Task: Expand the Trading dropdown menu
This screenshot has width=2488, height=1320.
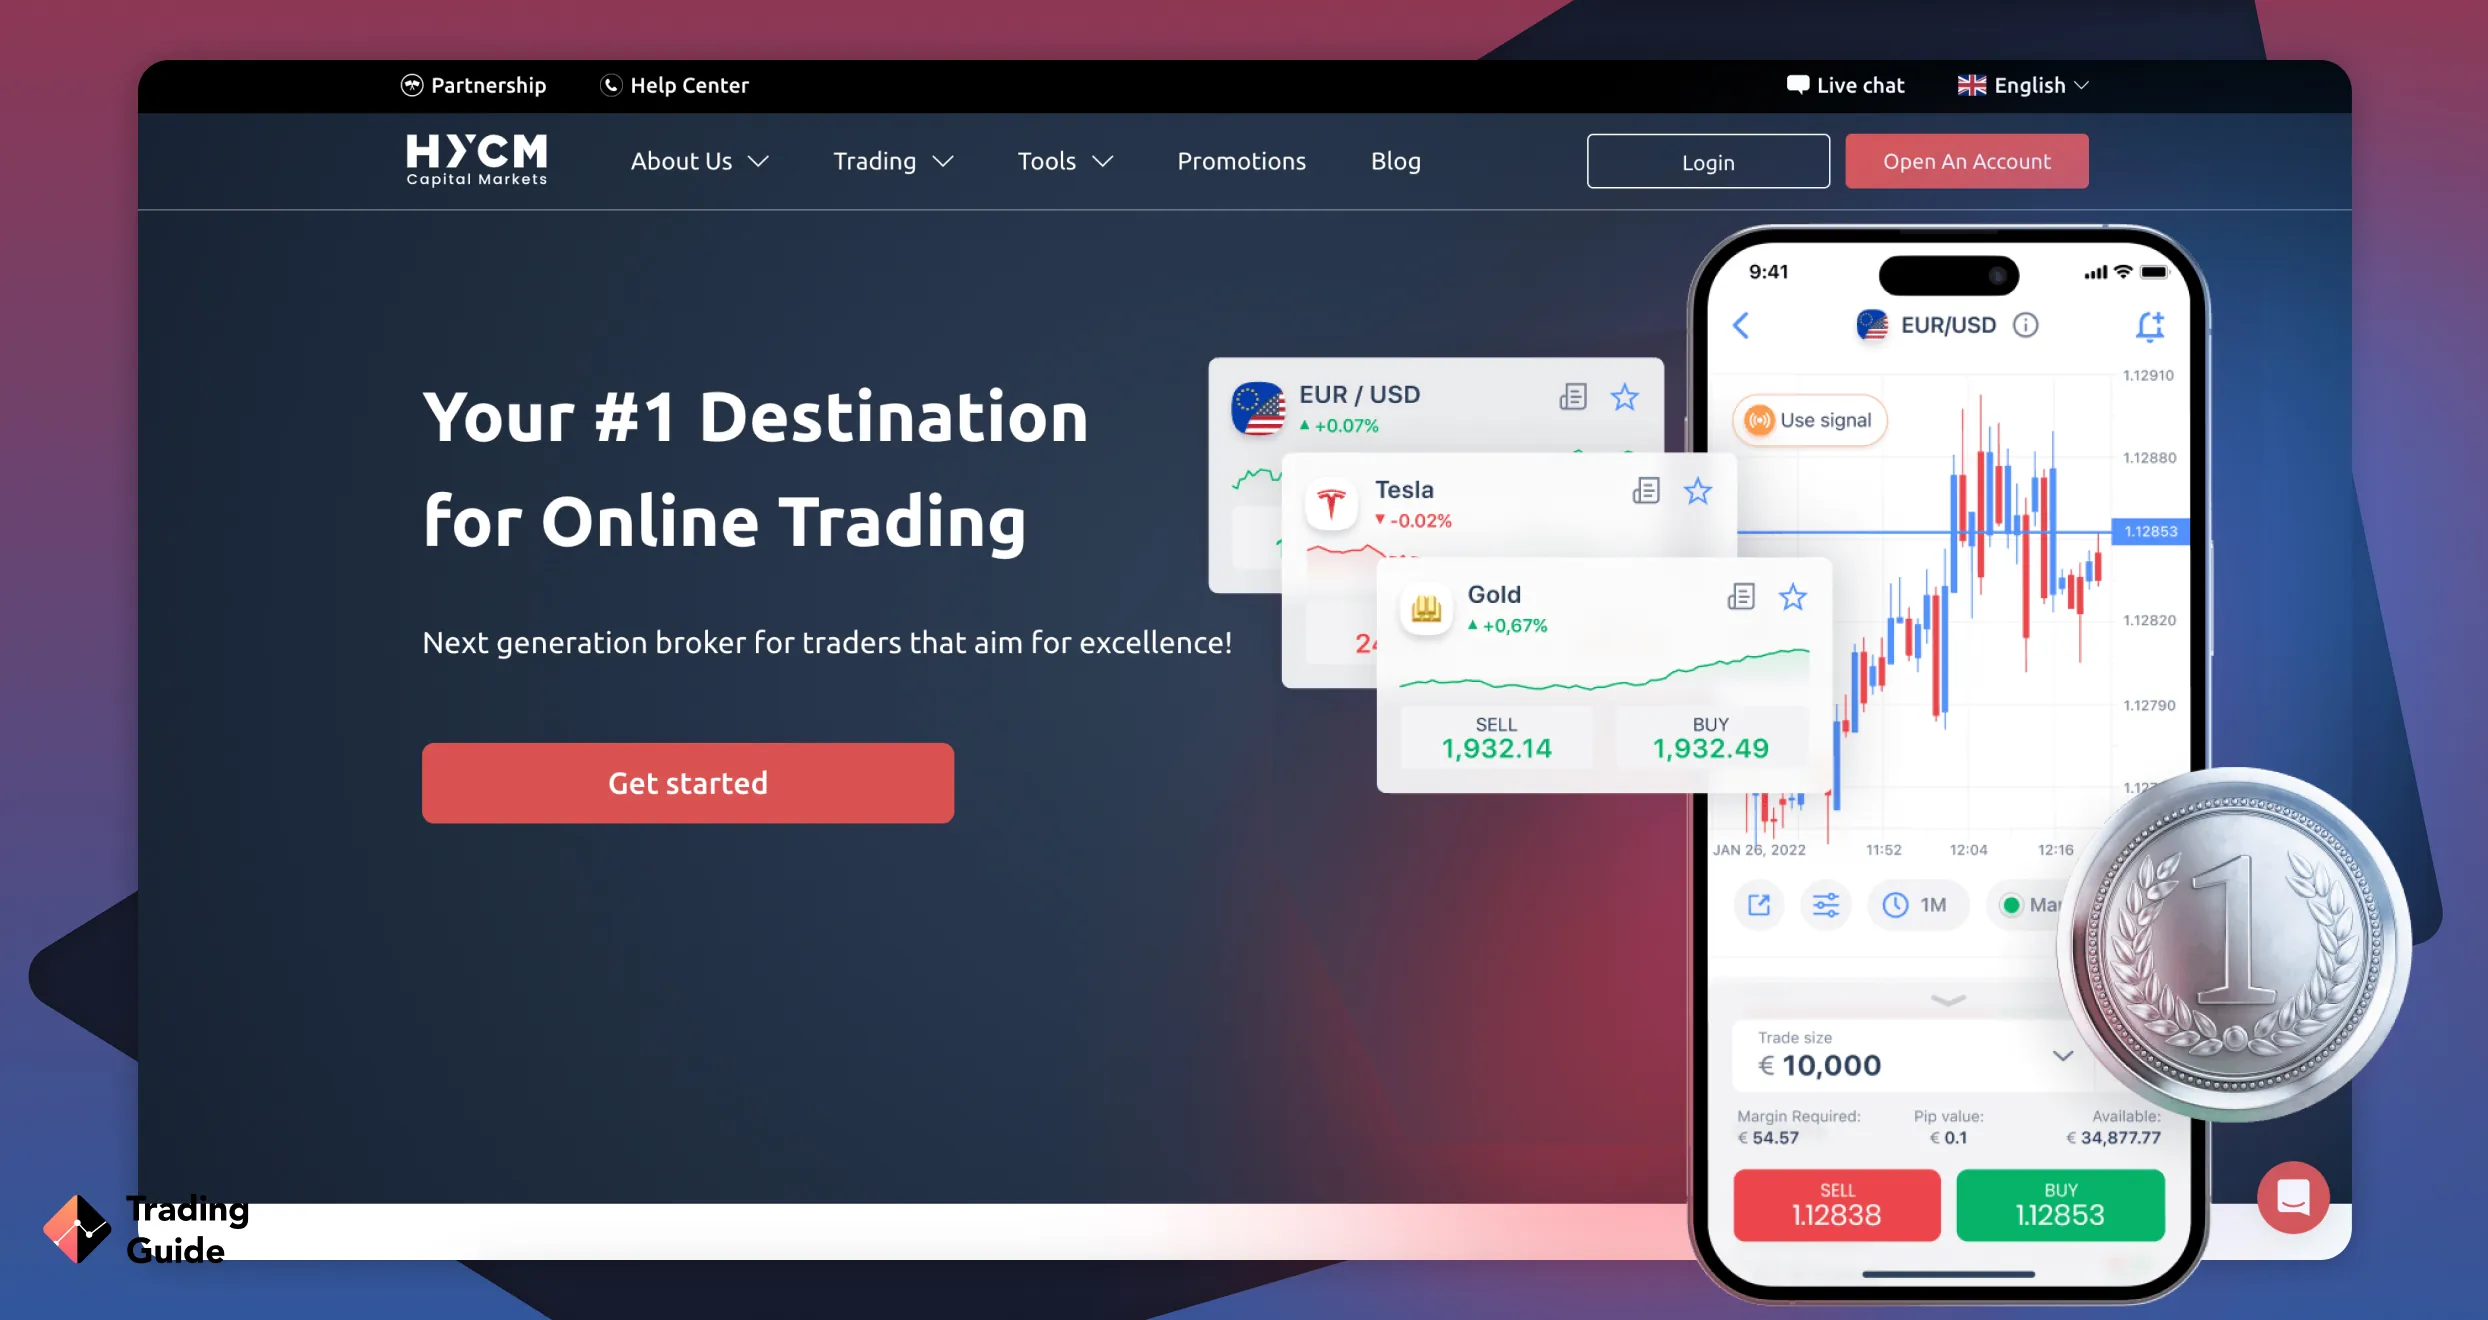Action: (890, 160)
